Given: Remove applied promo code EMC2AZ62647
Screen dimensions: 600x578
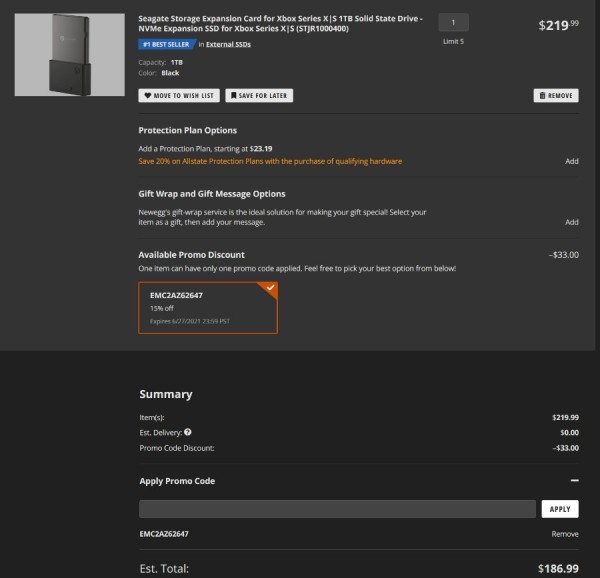Looking at the screenshot, I should click(565, 534).
